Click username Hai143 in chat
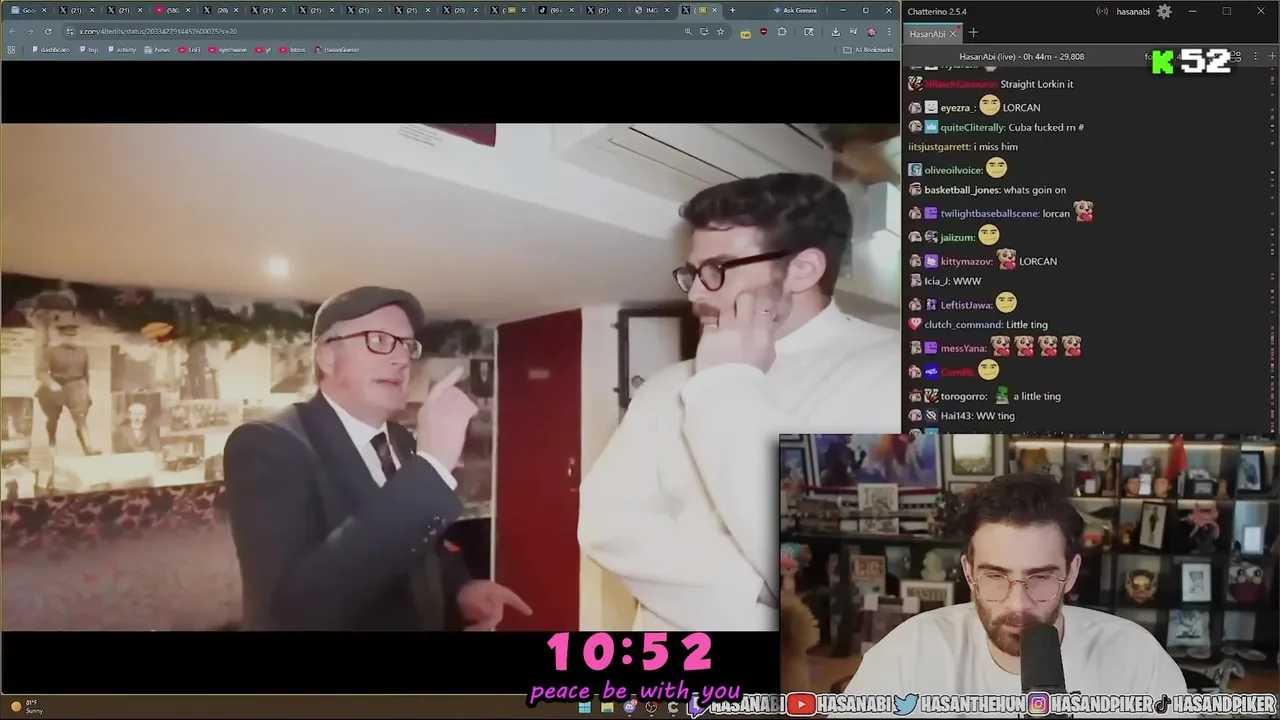Image resolution: width=1280 pixels, height=720 pixels. [x=956, y=416]
